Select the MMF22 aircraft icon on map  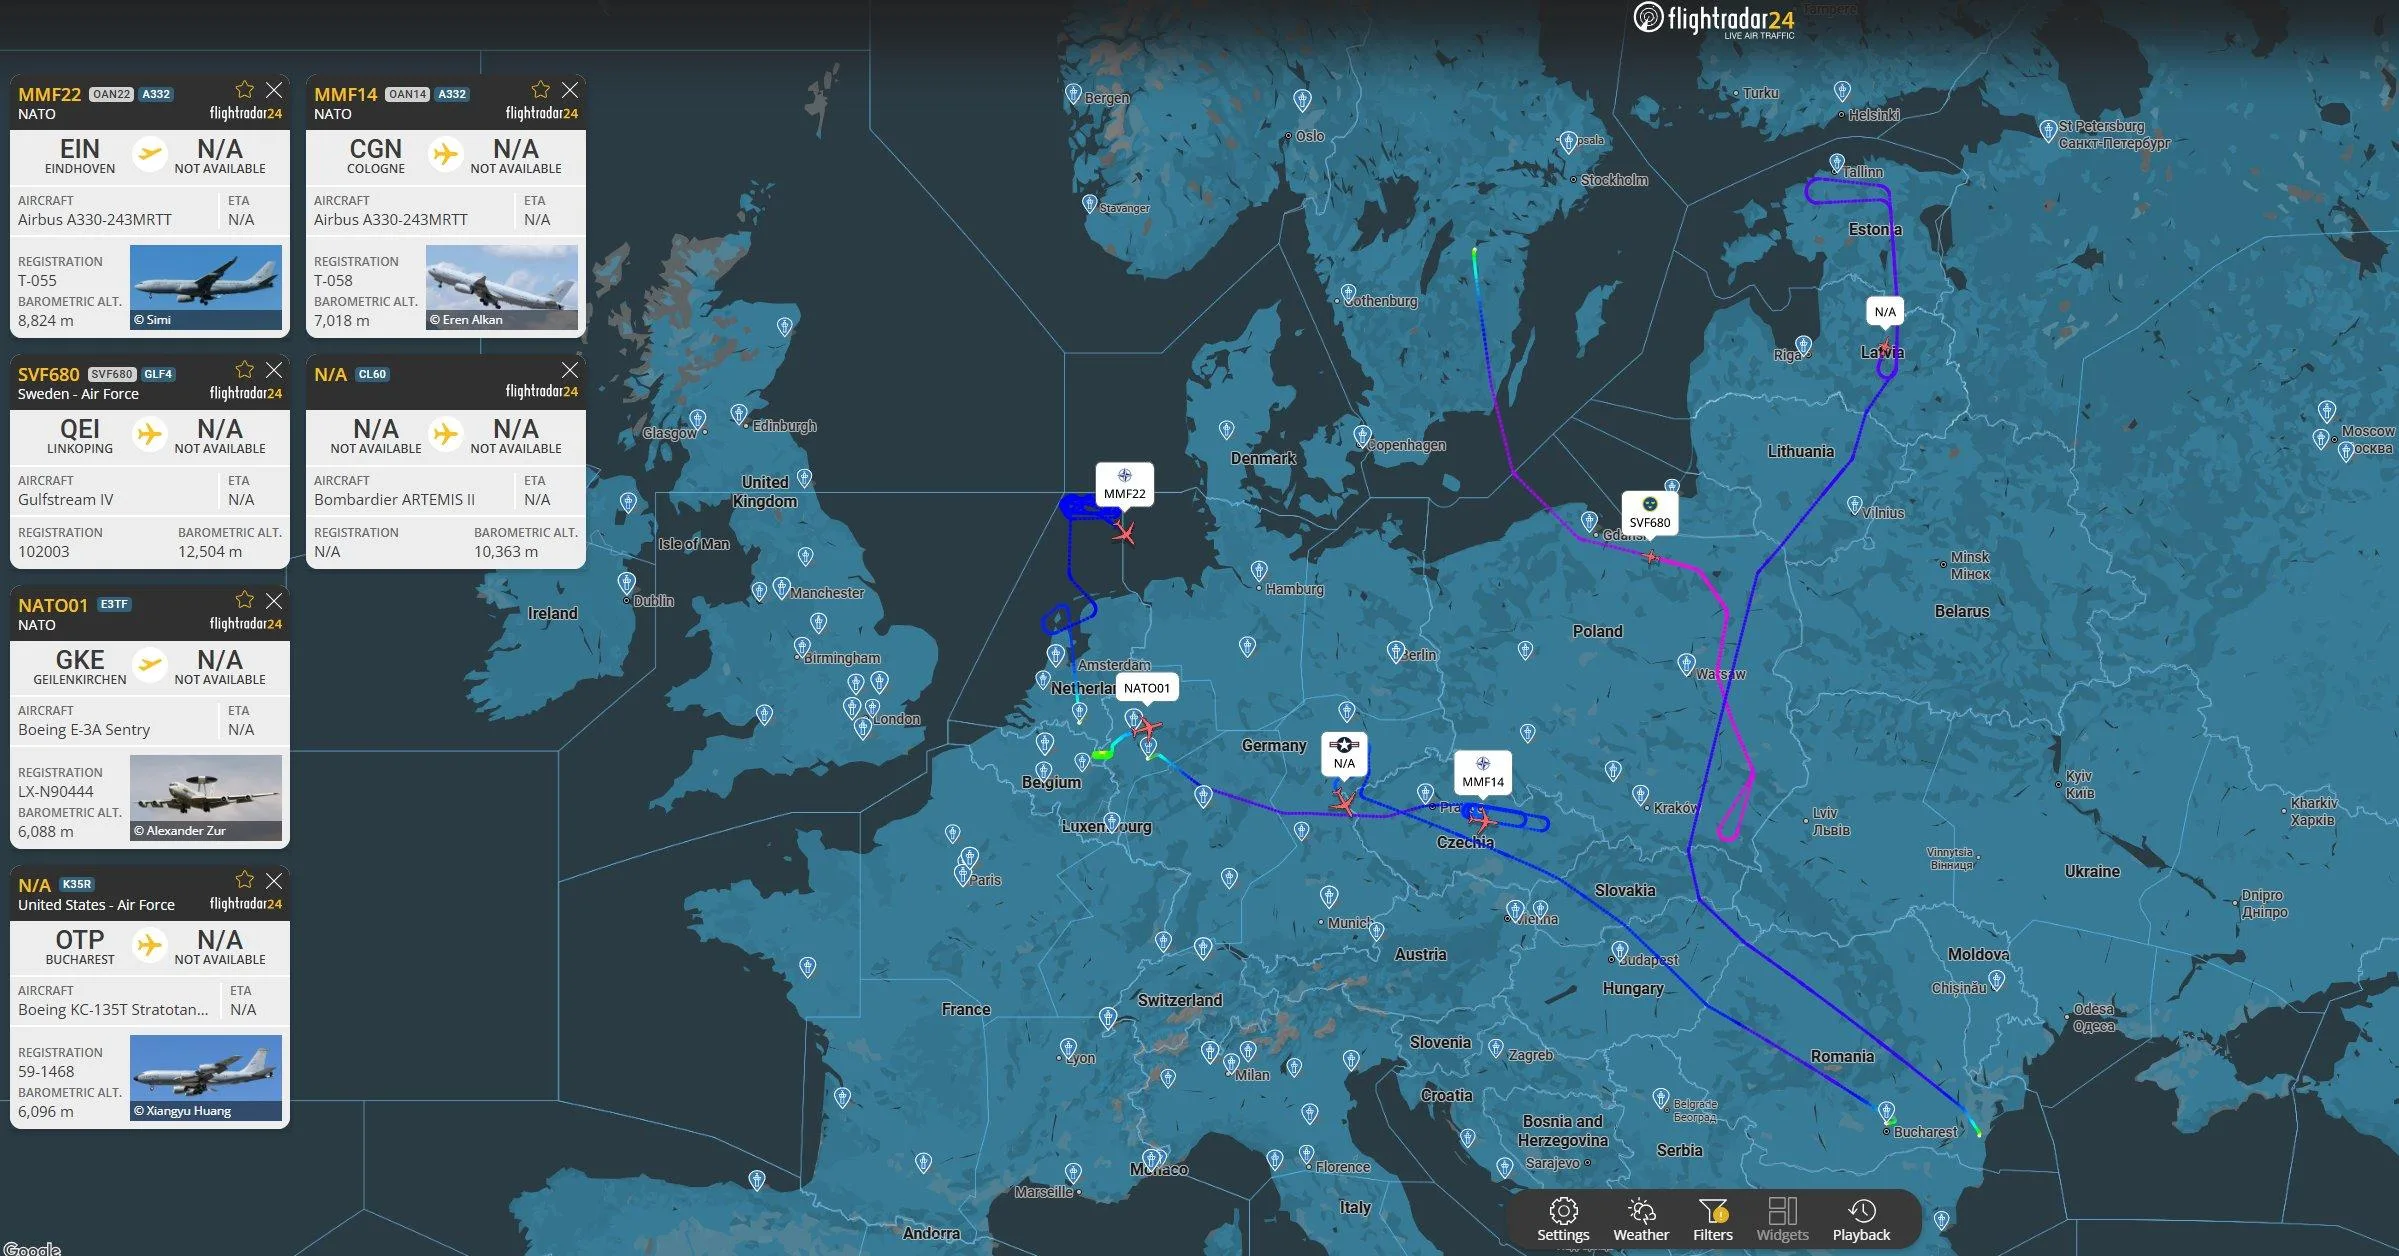pyautogui.click(x=1124, y=532)
